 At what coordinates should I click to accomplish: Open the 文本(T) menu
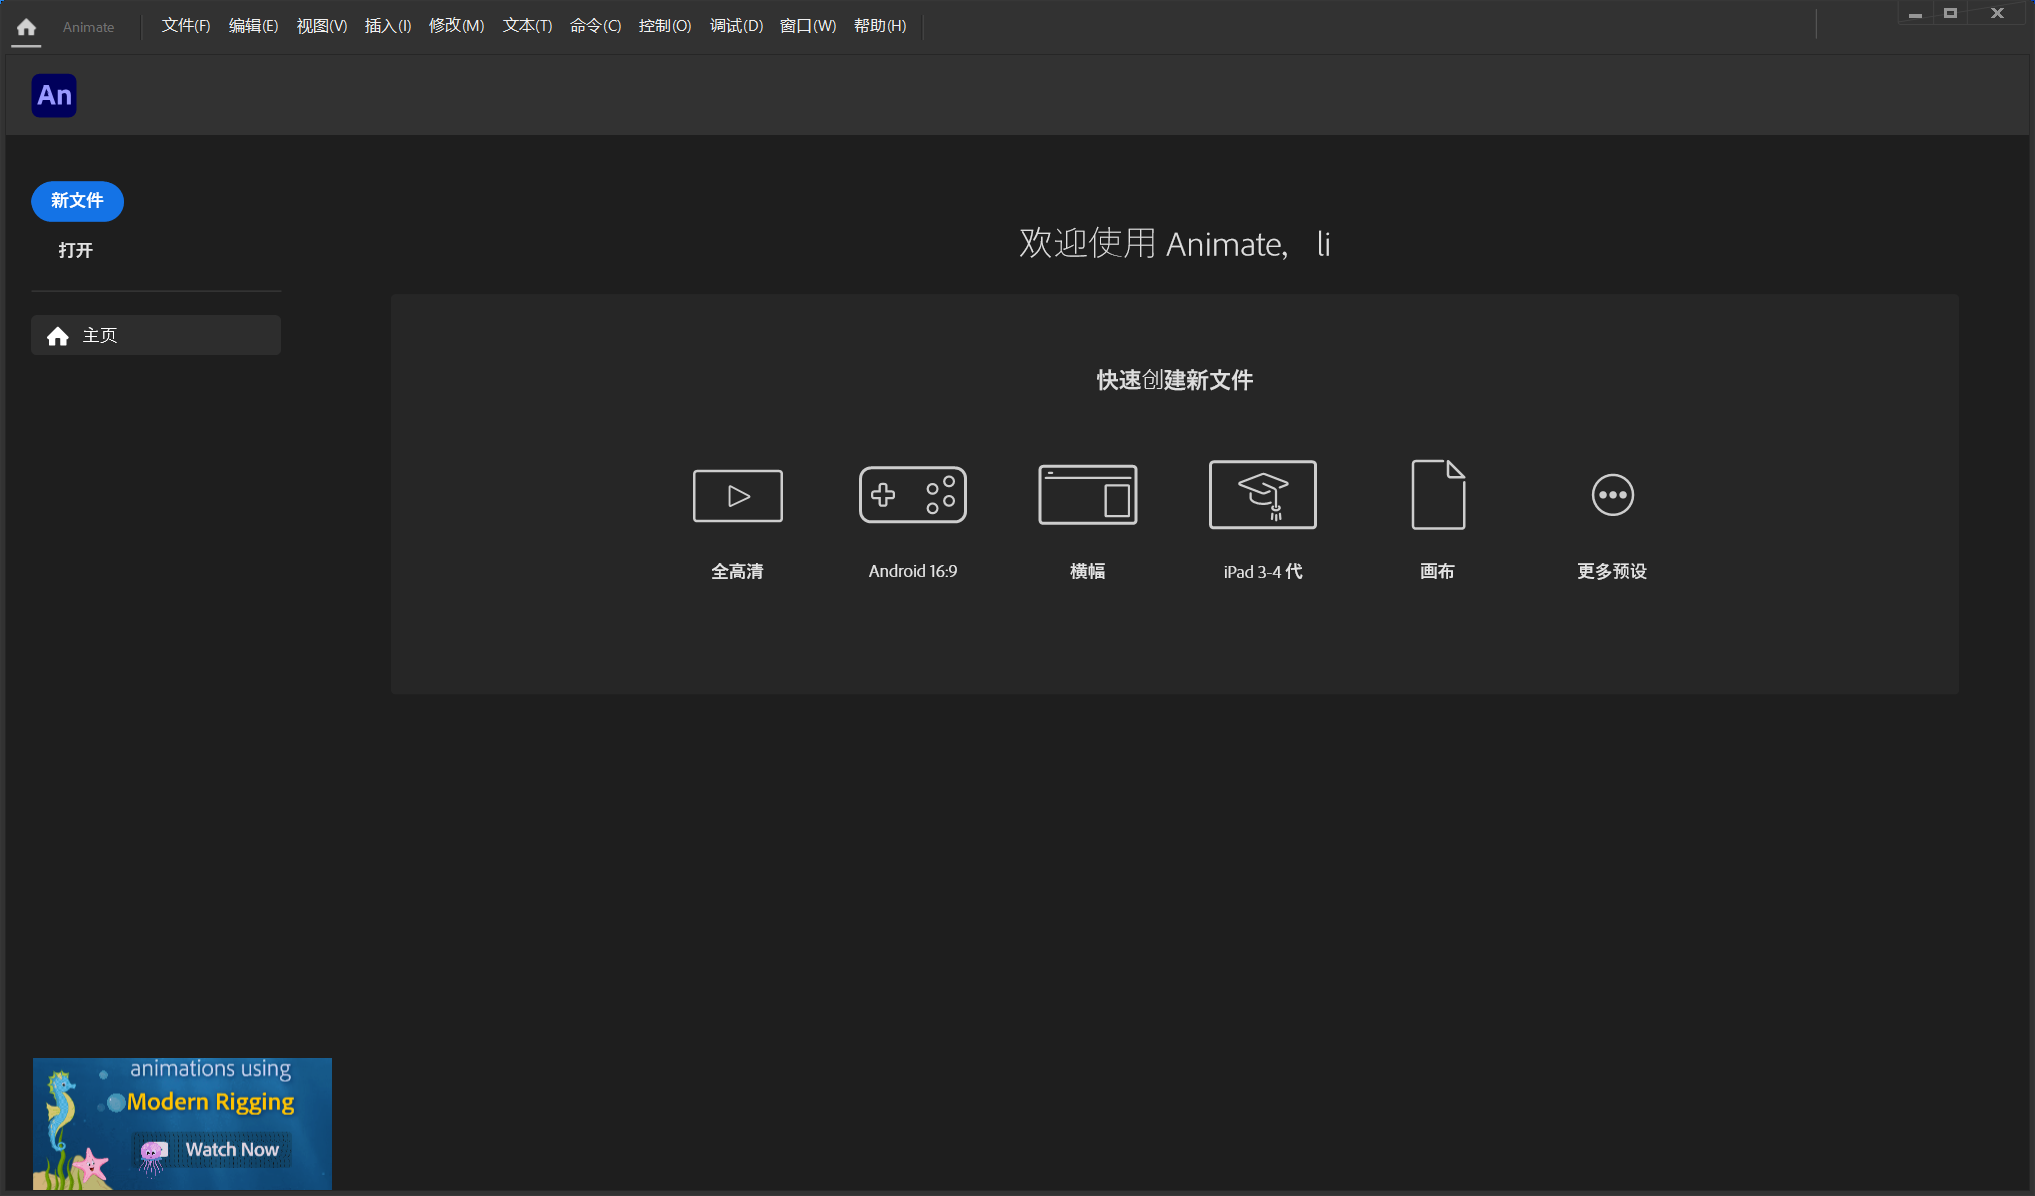[527, 26]
